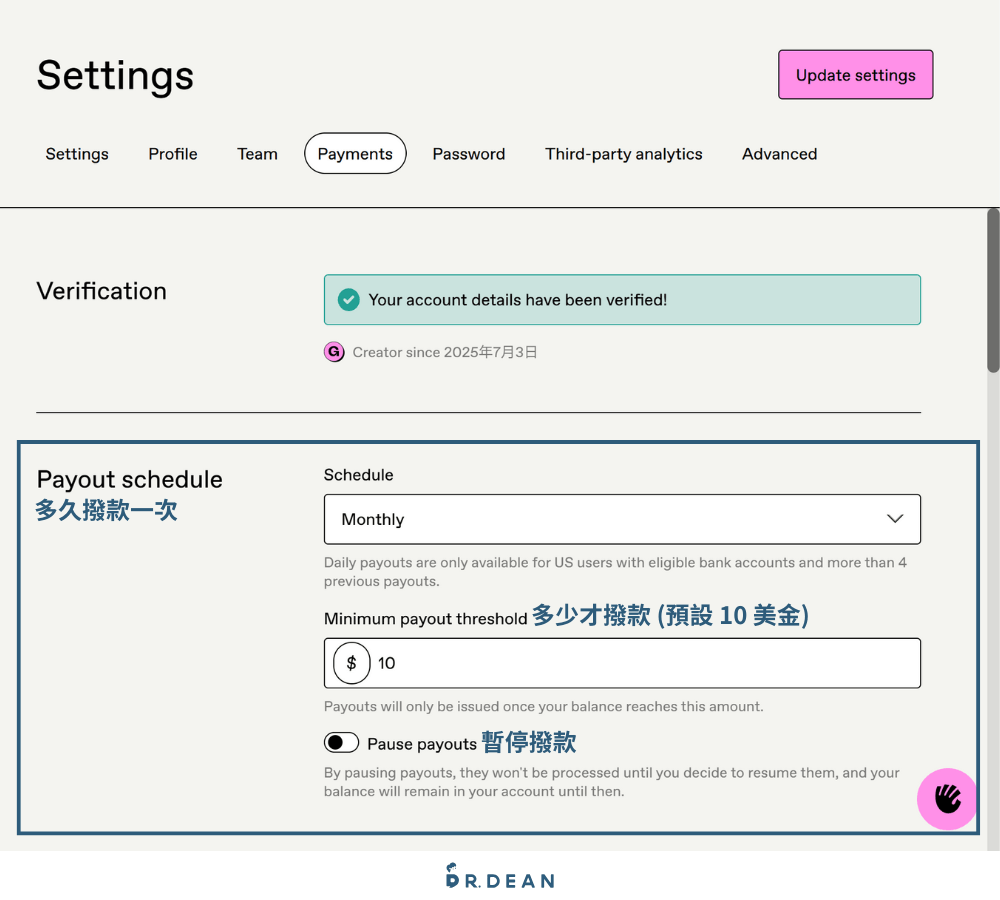Toggle the Pause payouts switch
The image size is (1000, 900).
(x=341, y=743)
